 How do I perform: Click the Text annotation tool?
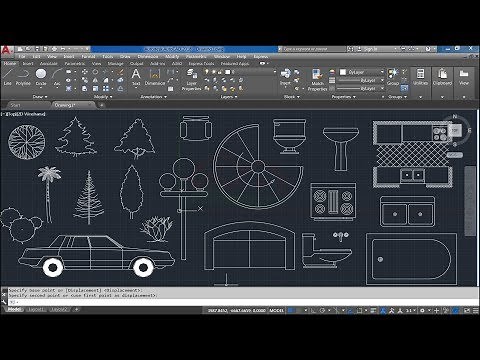coord(136,77)
